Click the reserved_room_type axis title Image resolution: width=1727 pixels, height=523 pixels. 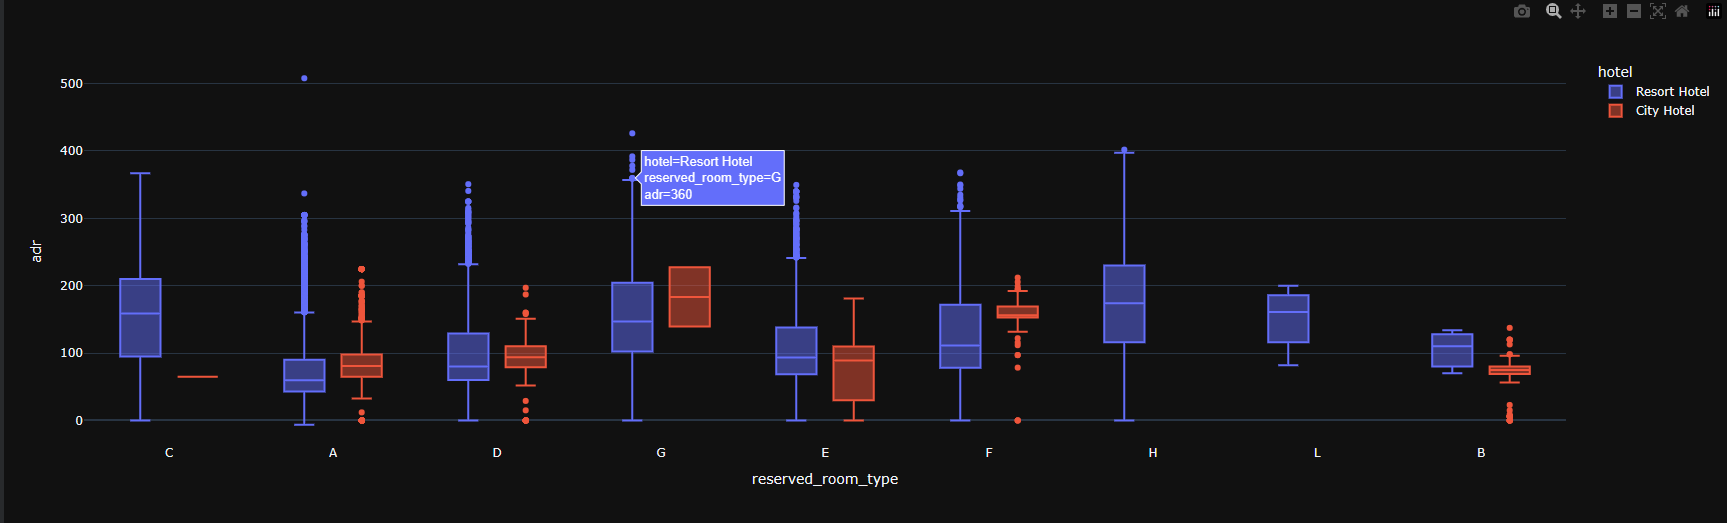coord(825,479)
